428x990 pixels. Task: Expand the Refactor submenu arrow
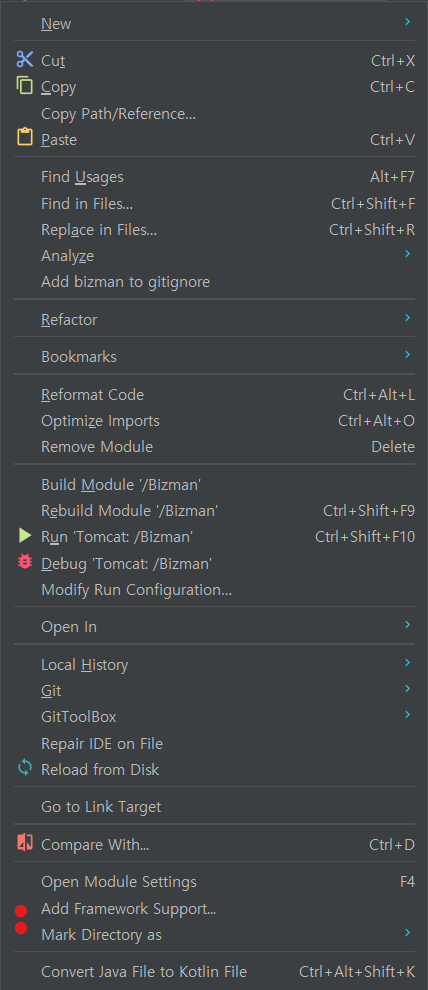click(408, 318)
